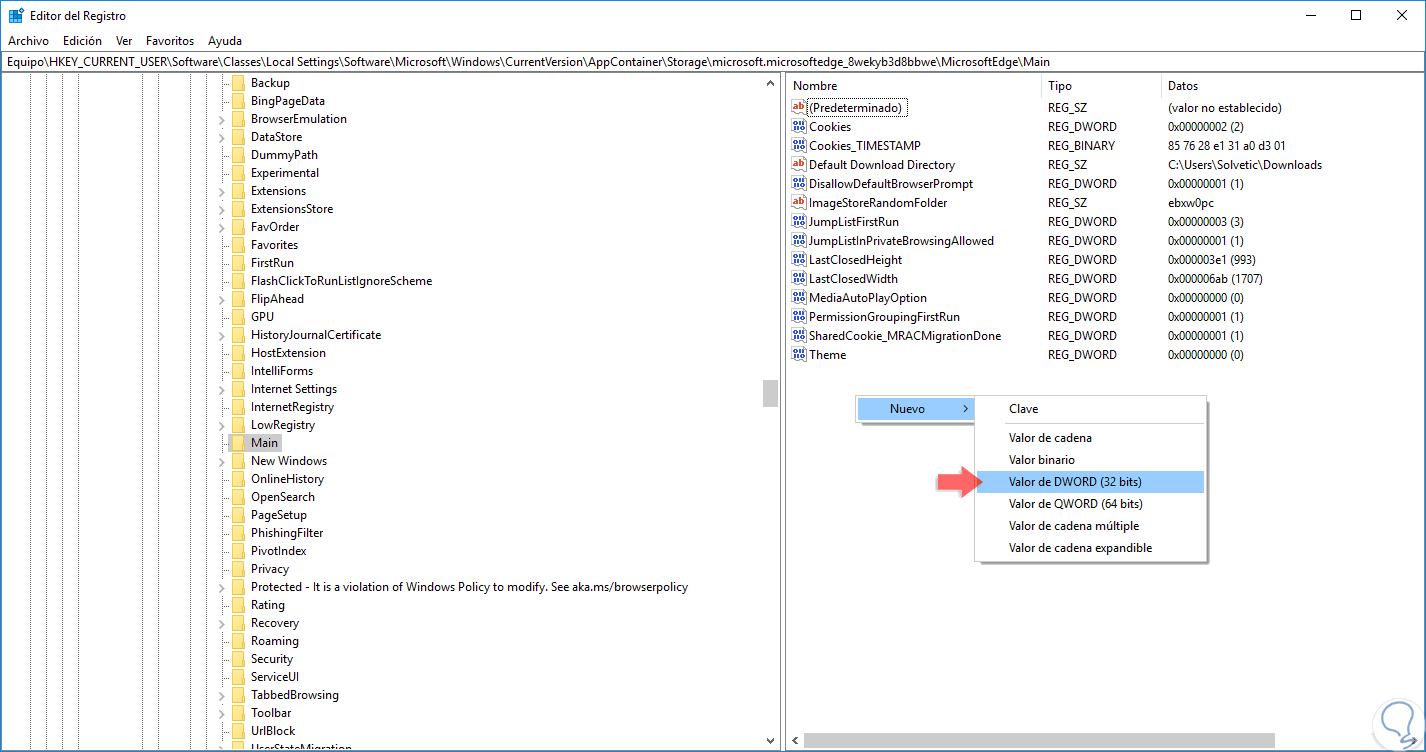
Task: Select the PhishingFilter key label
Action: (x=287, y=533)
